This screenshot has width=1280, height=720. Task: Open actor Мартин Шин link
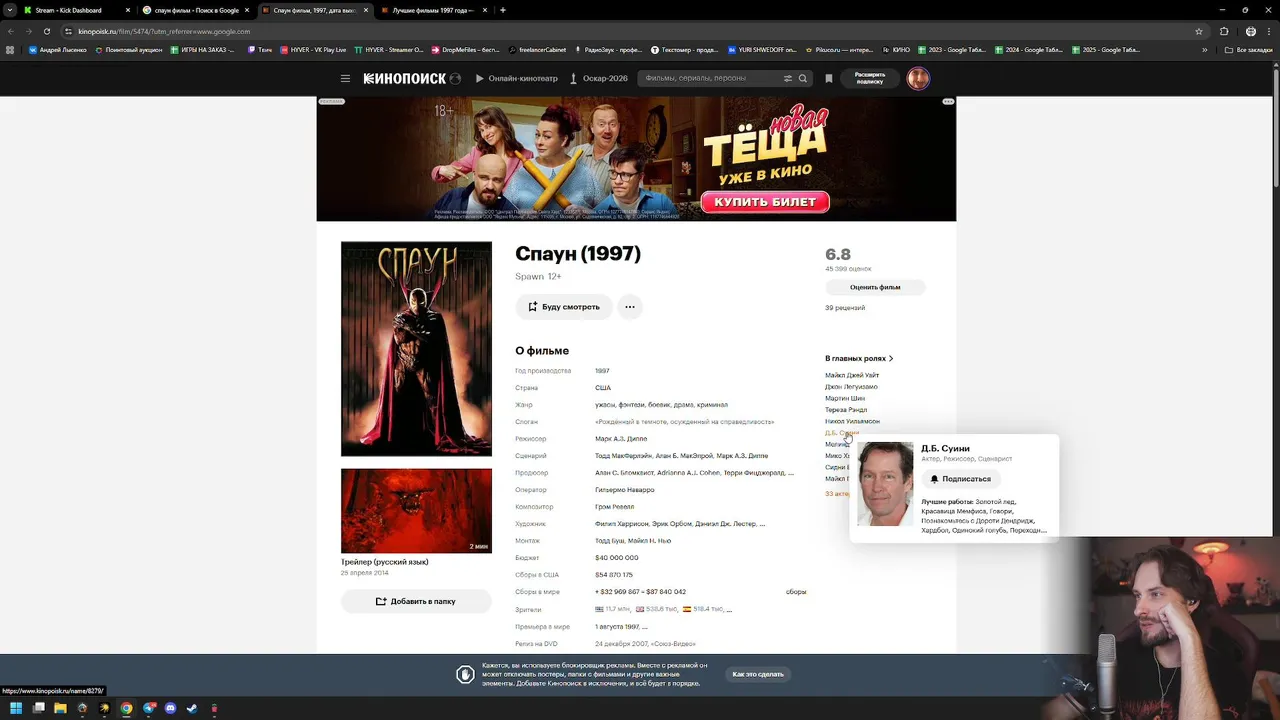(845, 398)
